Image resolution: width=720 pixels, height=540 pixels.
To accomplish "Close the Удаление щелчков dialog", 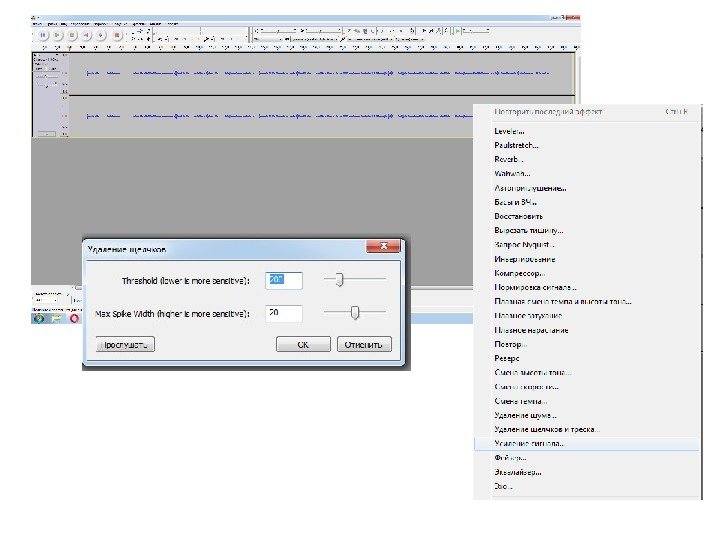I will pos(383,246).
